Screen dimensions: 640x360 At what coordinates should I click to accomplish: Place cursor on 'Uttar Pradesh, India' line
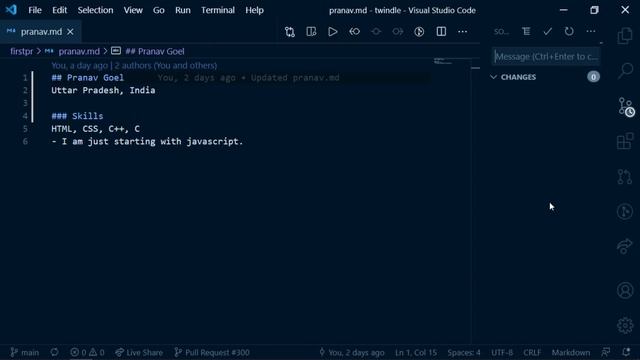pos(103,90)
